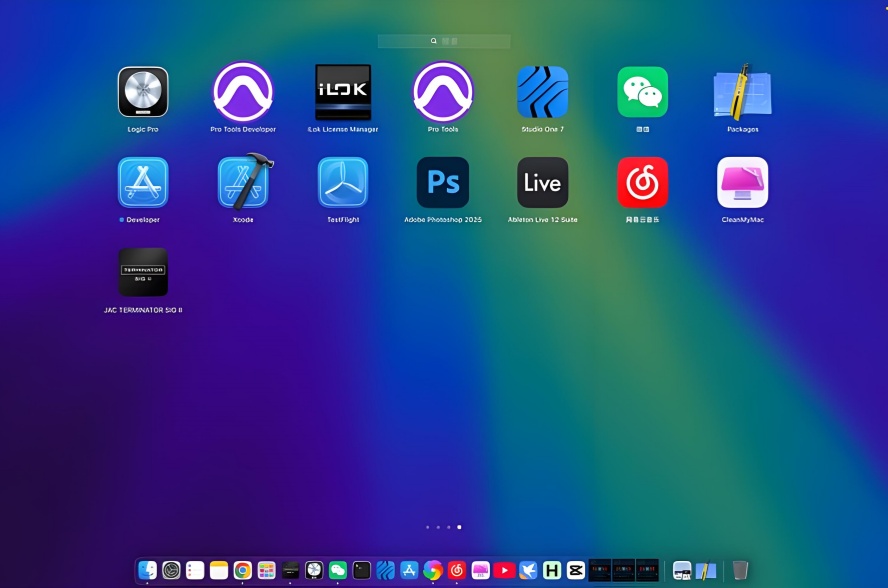Open Logic Pro from Launchpad
Screen dimensions: 888x588
point(143,92)
